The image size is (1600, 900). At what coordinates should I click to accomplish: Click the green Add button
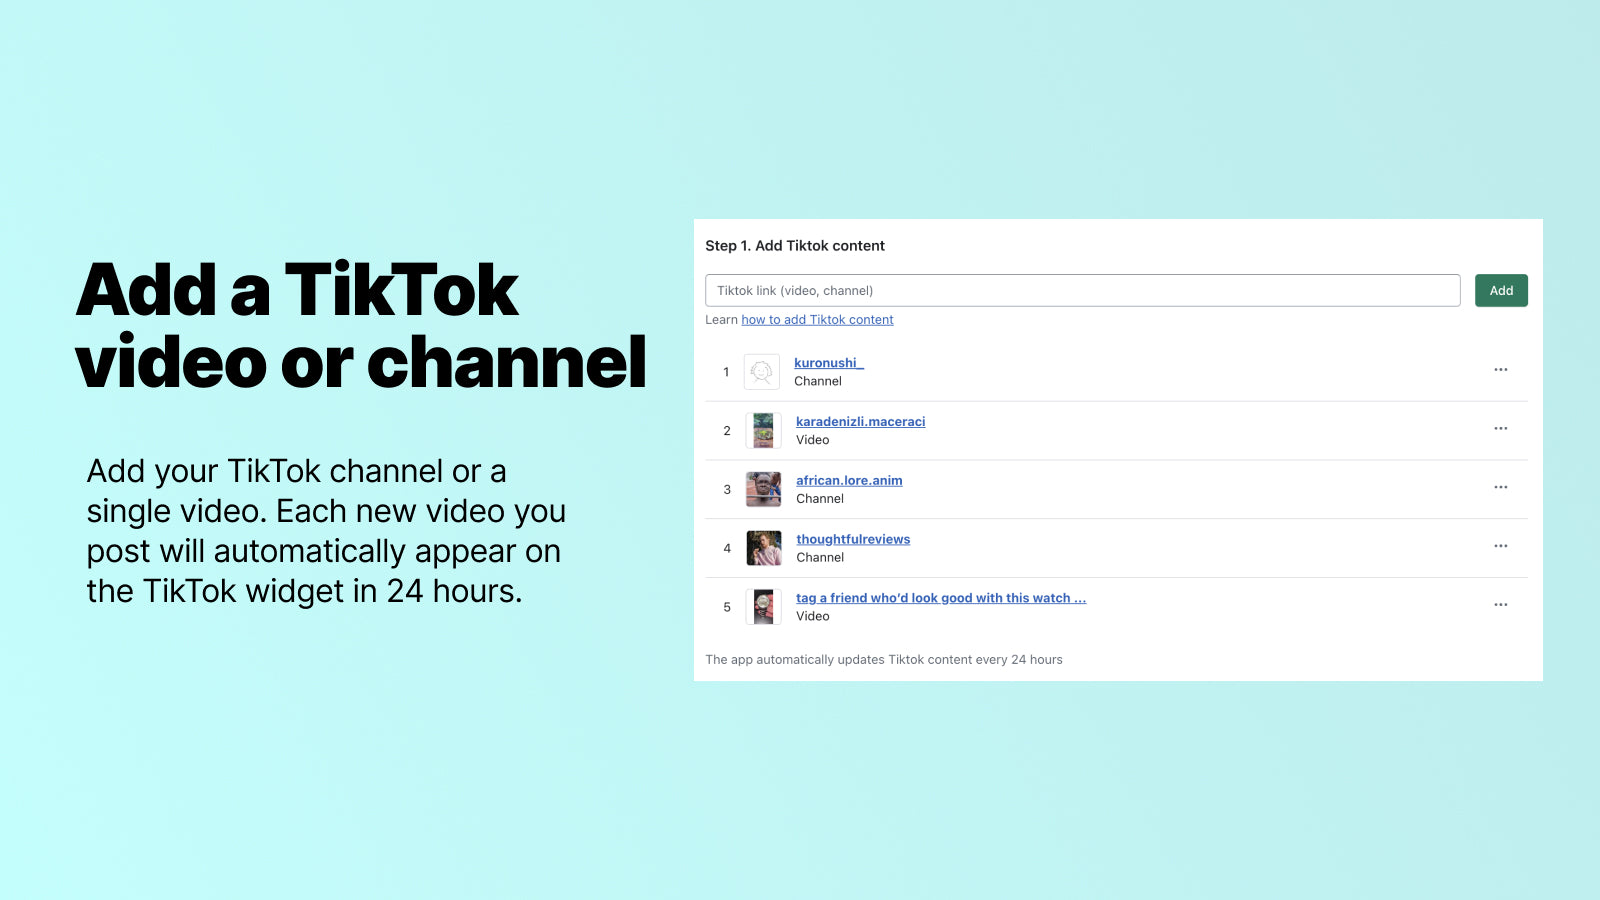tap(1501, 290)
